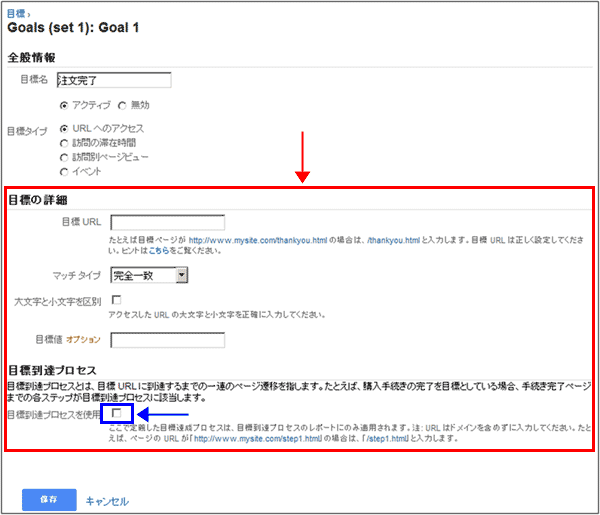Open the http://www.mysite.com/thankyou.html example link

tap(258, 240)
